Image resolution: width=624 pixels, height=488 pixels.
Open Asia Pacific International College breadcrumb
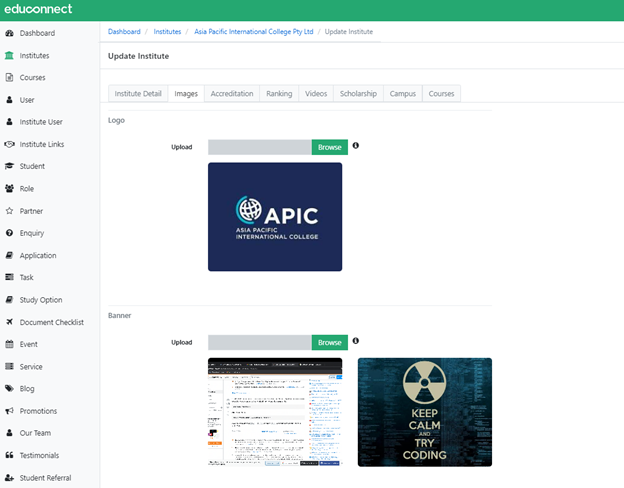click(254, 31)
